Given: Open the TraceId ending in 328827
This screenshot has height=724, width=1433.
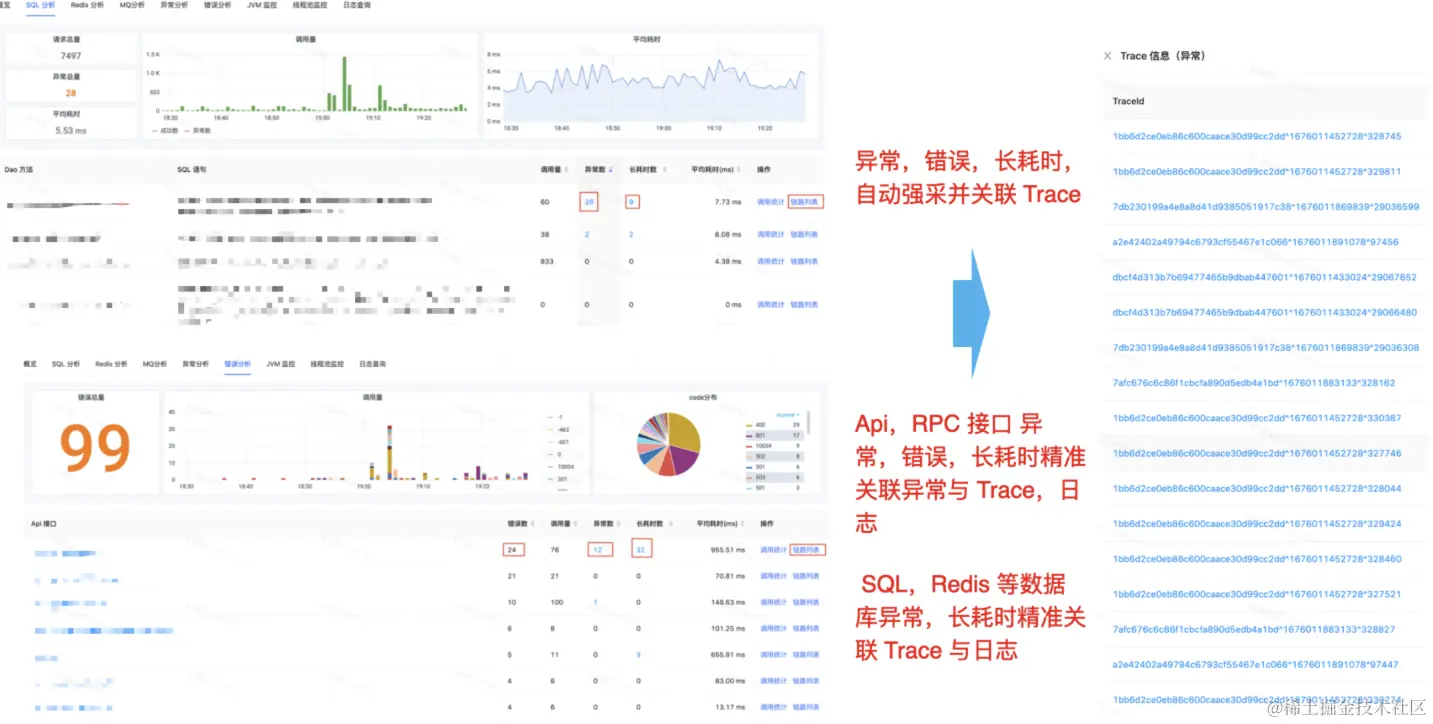Looking at the screenshot, I should (x=1254, y=629).
